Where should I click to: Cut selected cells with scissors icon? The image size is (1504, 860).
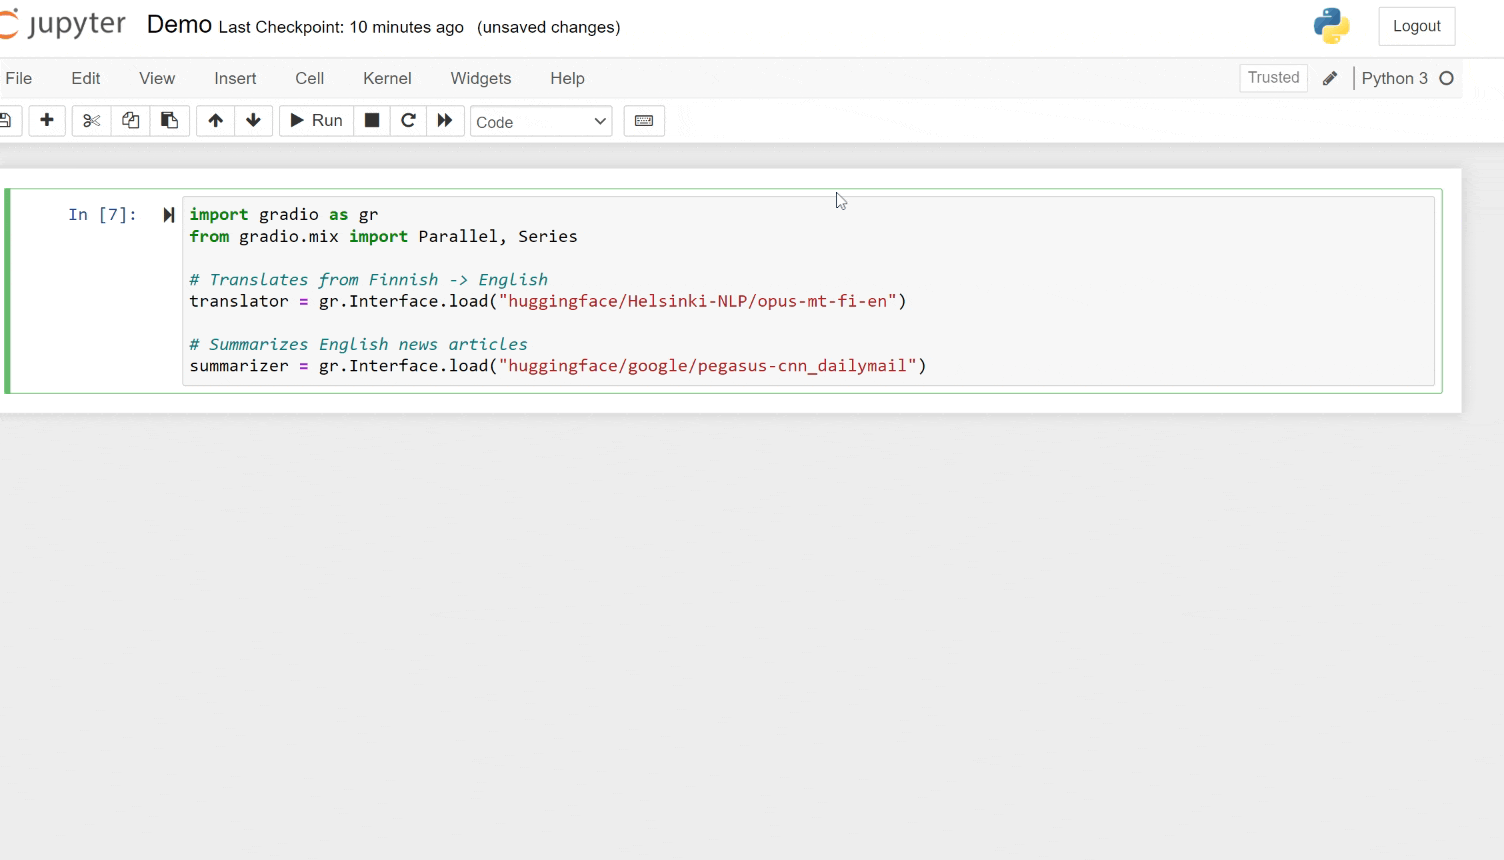pos(91,121)
